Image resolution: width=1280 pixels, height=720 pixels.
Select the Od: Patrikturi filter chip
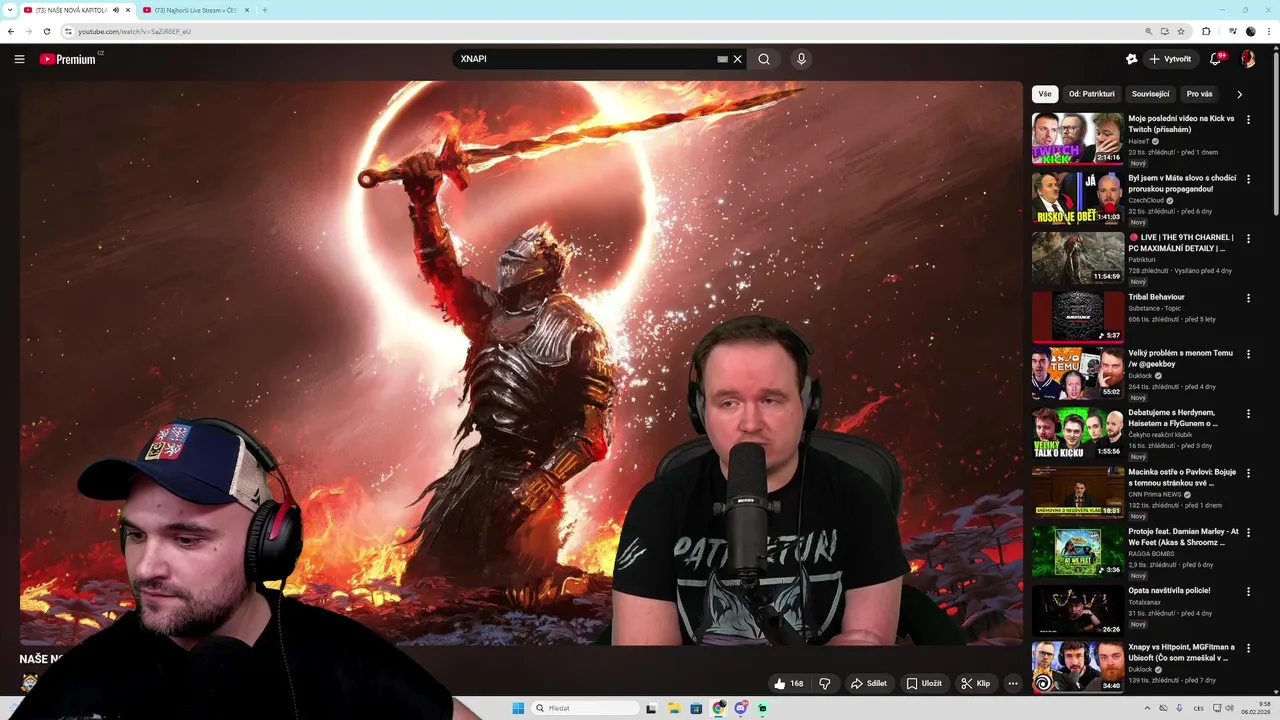point(1091,94)
